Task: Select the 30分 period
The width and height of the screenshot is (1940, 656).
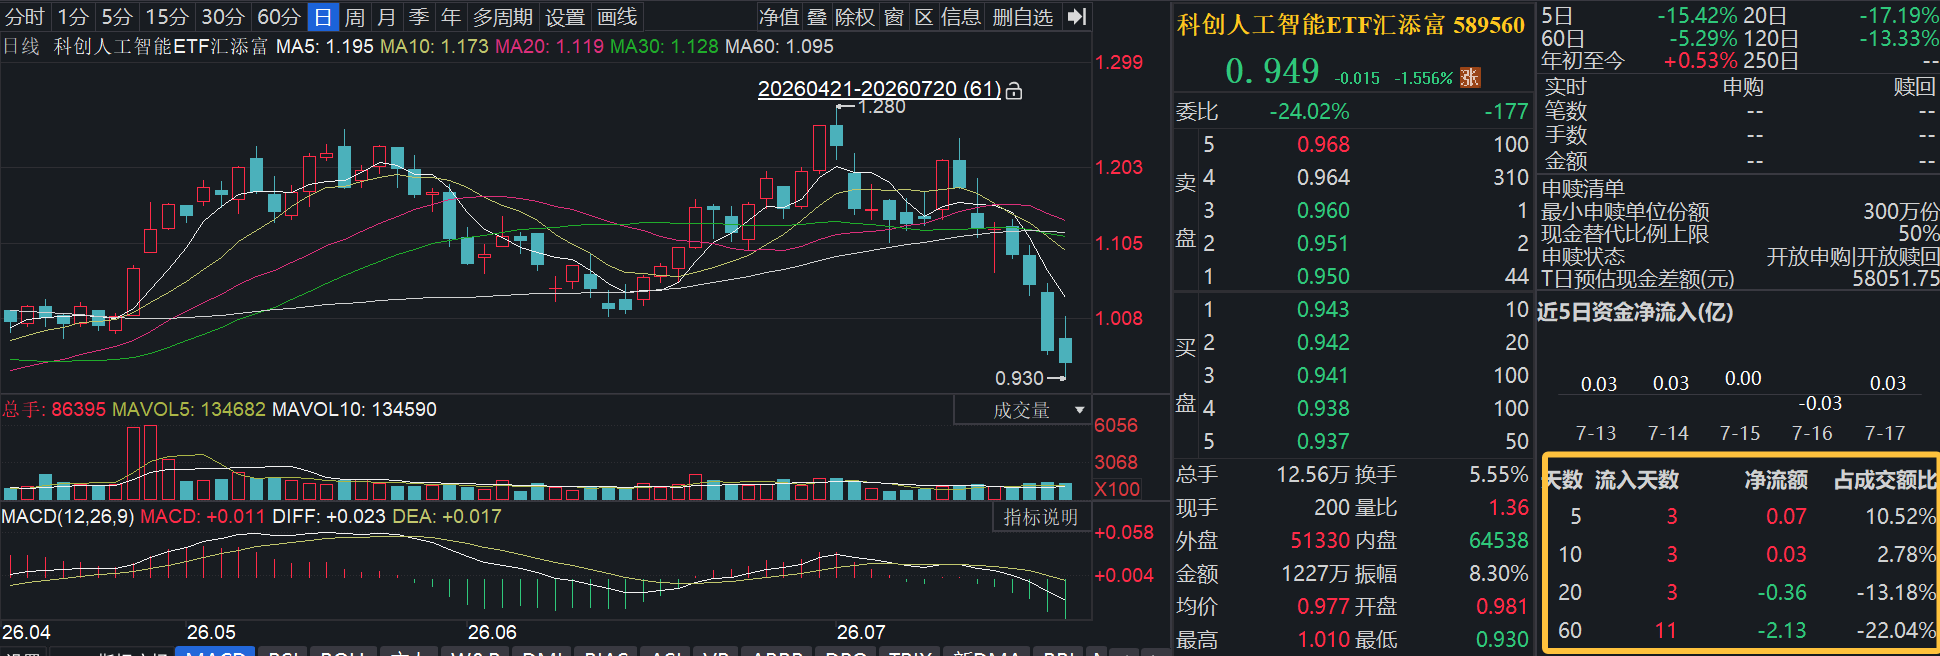Action: click(x=223, y=17)
